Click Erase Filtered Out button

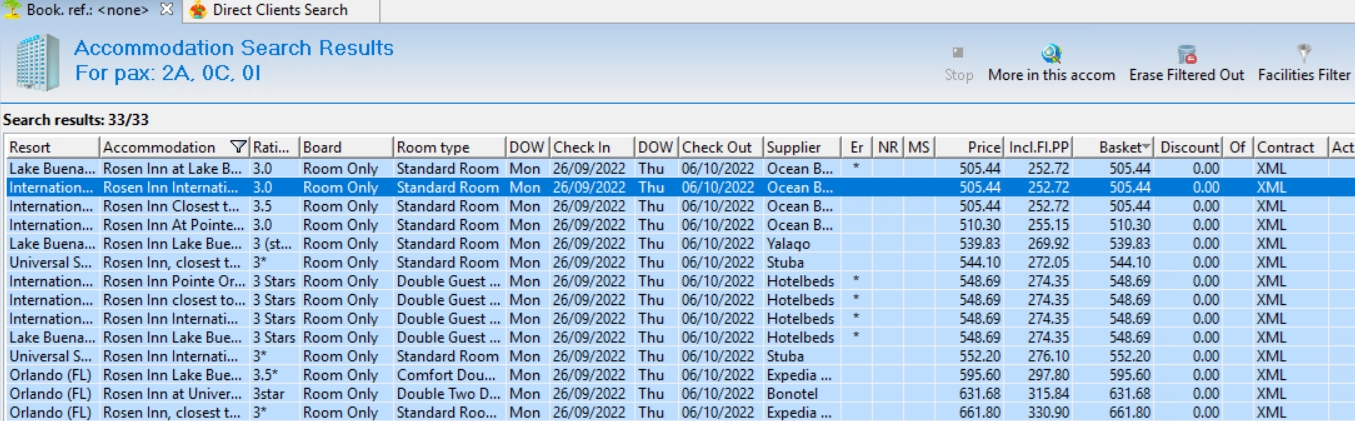tap(1187, 64)
